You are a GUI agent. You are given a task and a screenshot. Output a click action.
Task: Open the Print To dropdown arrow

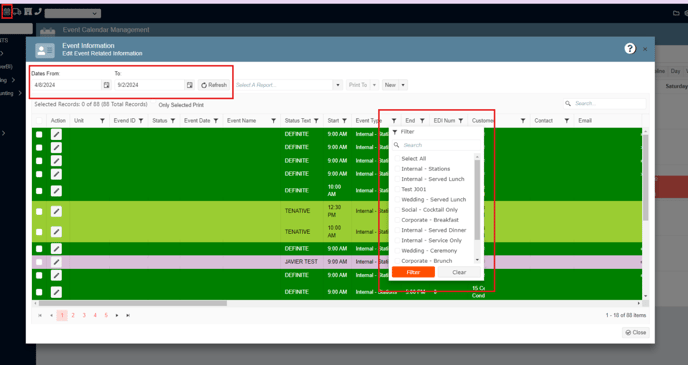click(x=374, y=85)
